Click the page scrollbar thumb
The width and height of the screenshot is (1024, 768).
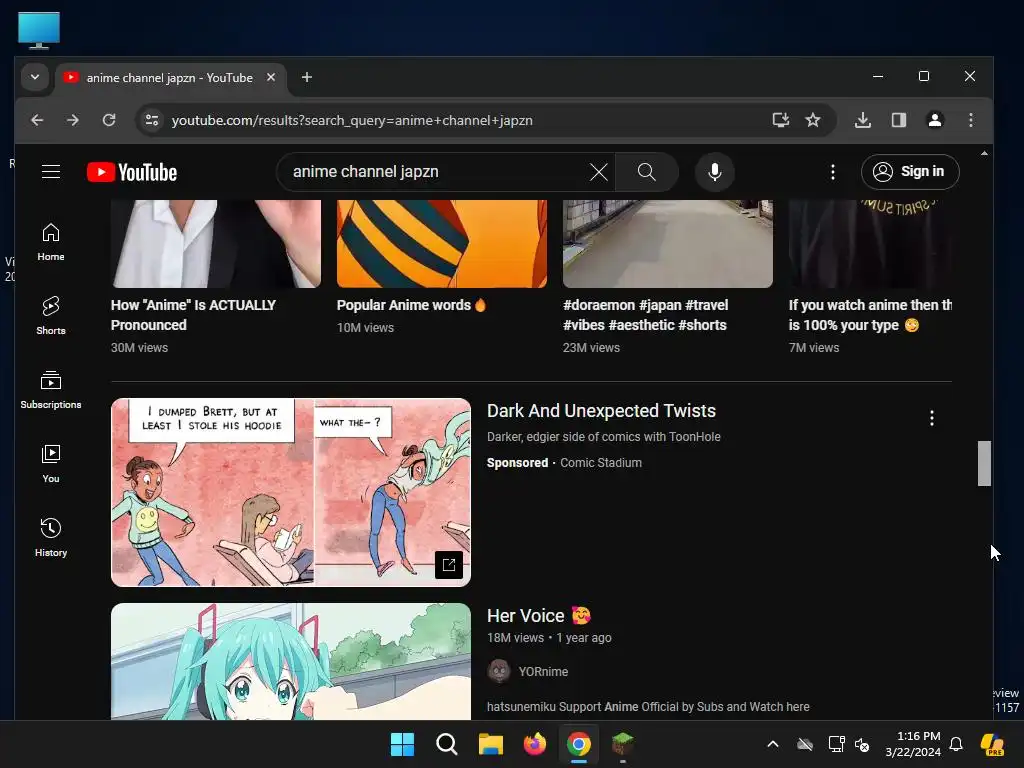(984, 463)
